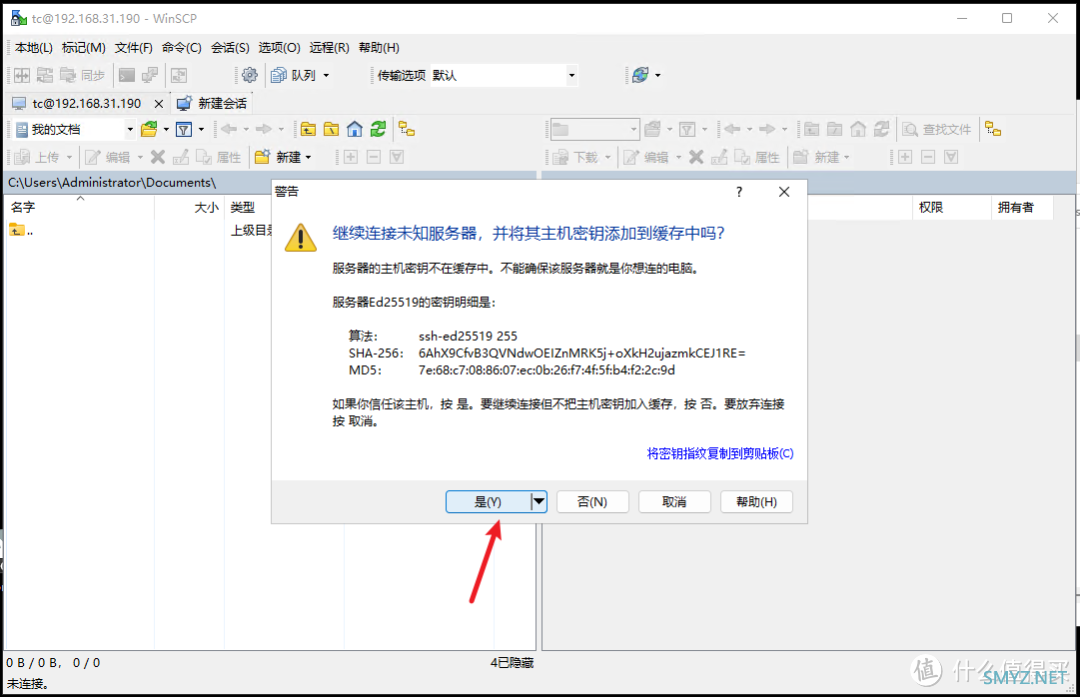Open the 远程(R) menu
Viewport: 1080px width, 697px height.
329,48
